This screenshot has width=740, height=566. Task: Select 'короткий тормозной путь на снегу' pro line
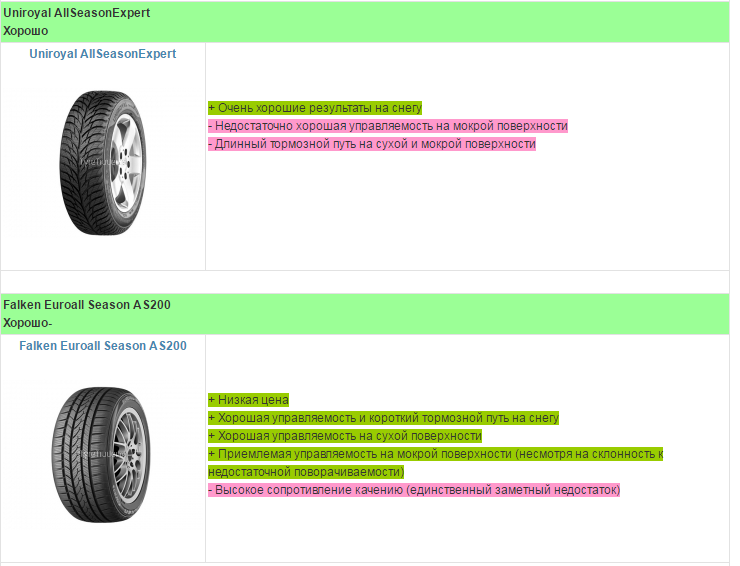(383, 418)
